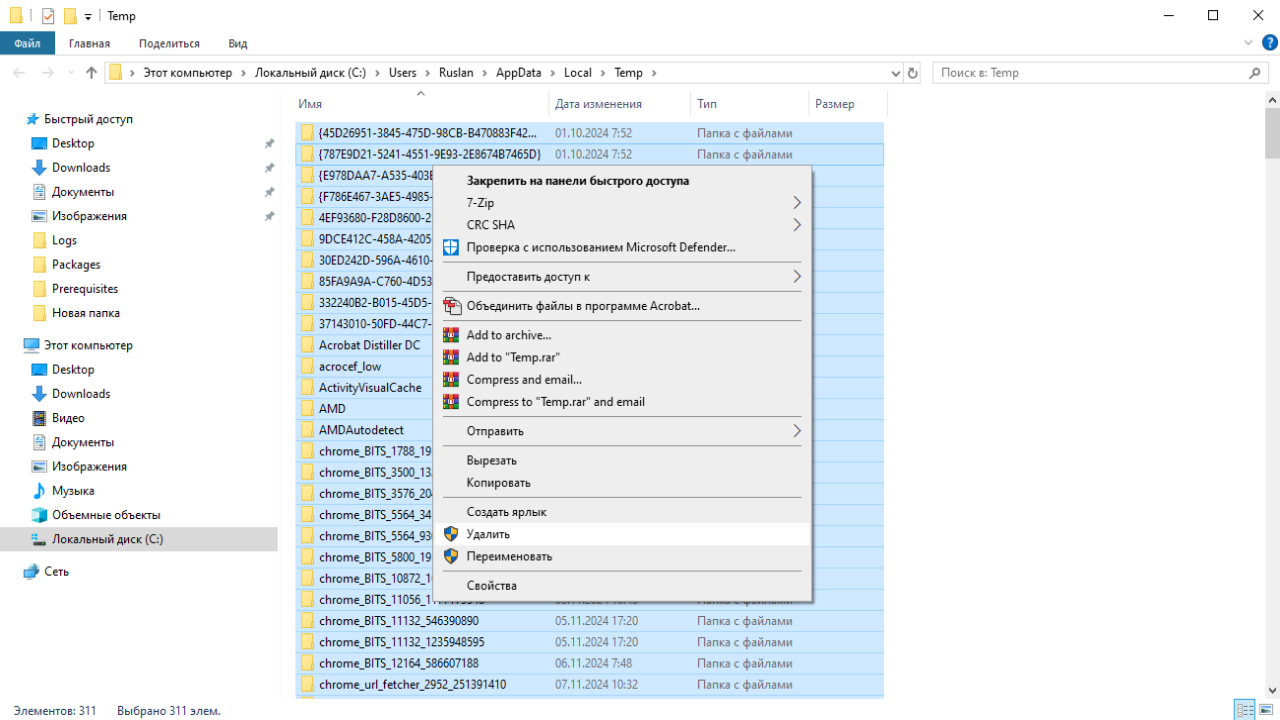
Task: Click the pin icon beside quick-access Документы
Action: coord(269,192)
